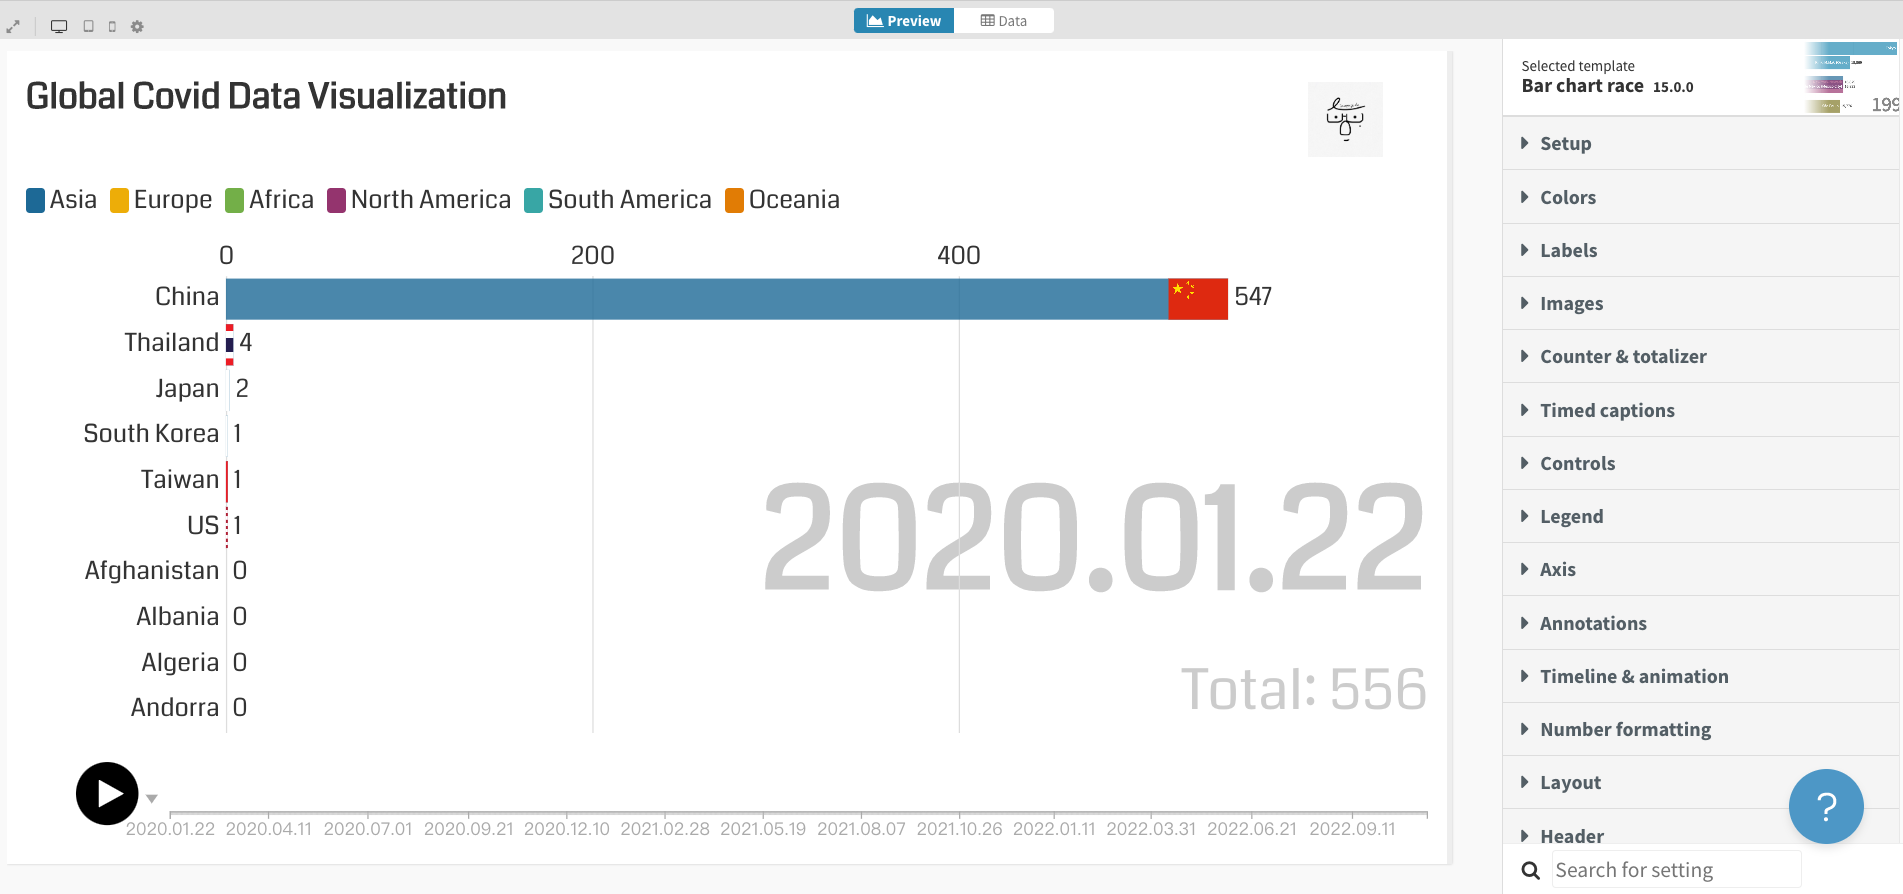This screenshot has width=1903, height=894.
Task: Switch to the Data tab
Action: coord(1003,21)
